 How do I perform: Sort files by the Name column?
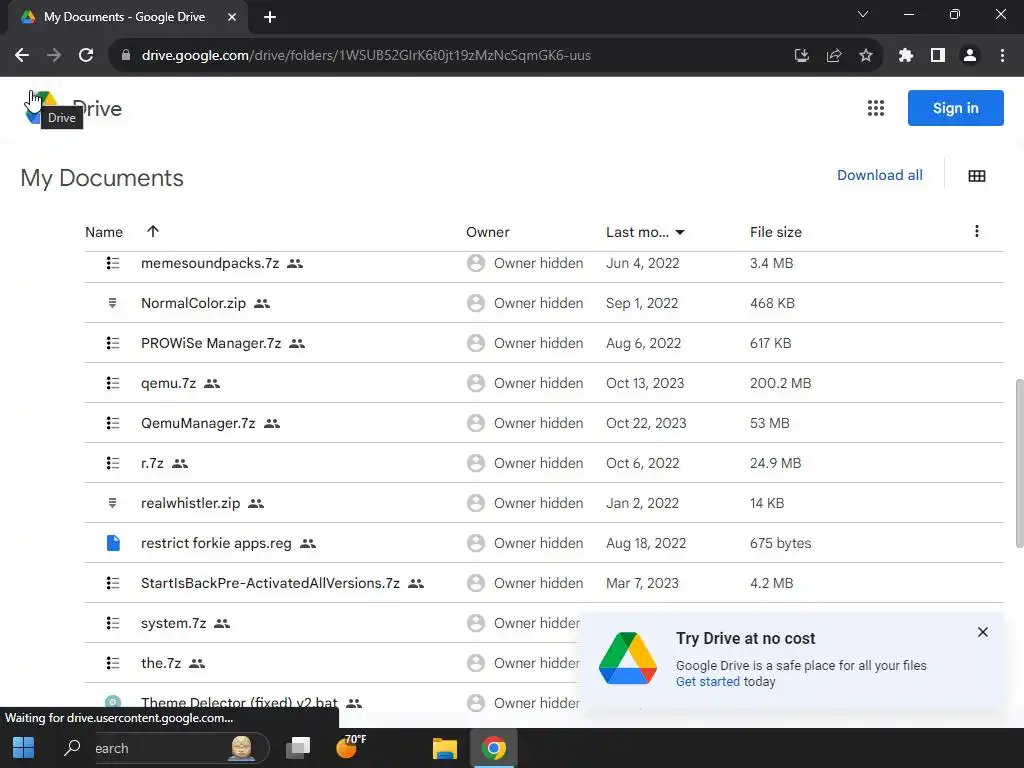click(104, 232)
